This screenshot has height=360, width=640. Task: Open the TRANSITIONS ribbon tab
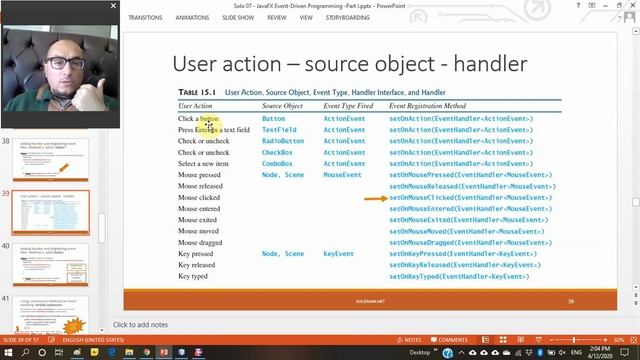[x=145, y=18]
